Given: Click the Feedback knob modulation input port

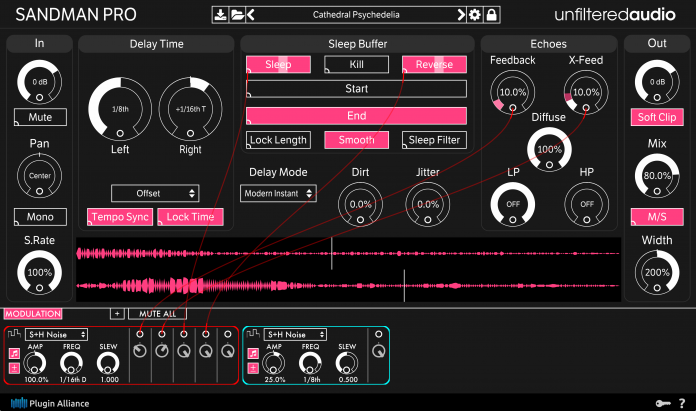Looking at the screenshot, I should pyautogui.click(x=513, y=107).
